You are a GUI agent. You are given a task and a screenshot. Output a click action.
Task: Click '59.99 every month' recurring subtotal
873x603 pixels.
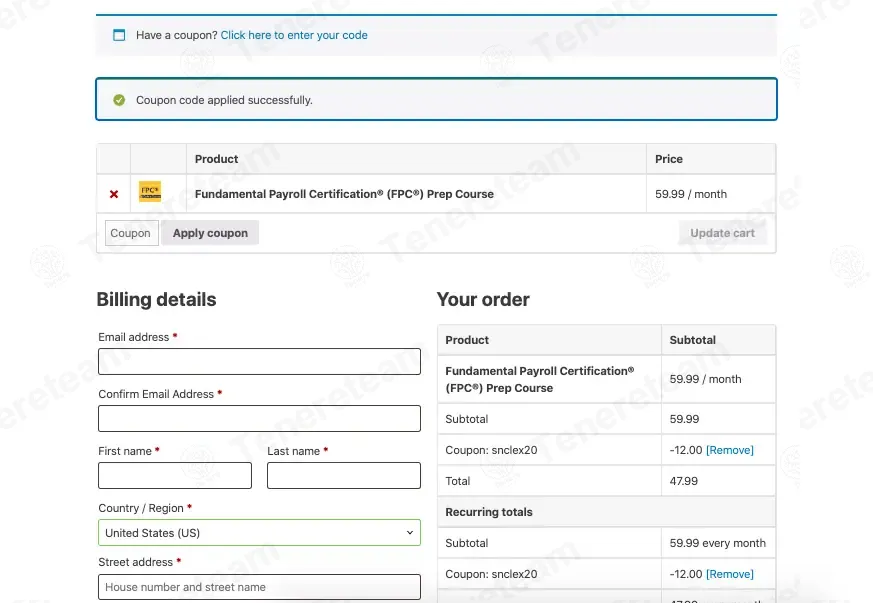718,543
